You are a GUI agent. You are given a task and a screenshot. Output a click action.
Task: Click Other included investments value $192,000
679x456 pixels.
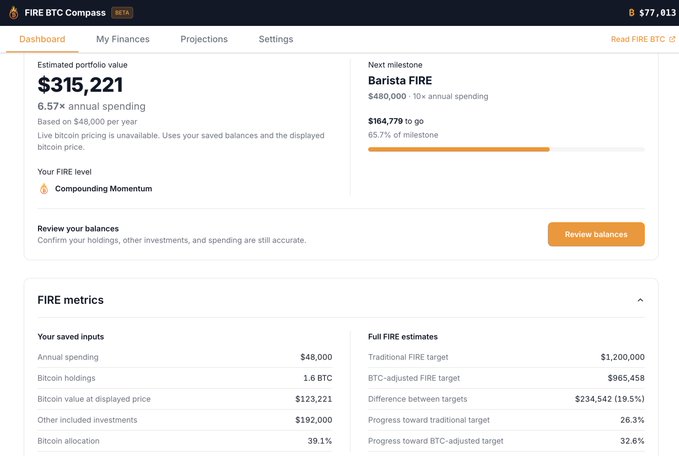(314, 420)
